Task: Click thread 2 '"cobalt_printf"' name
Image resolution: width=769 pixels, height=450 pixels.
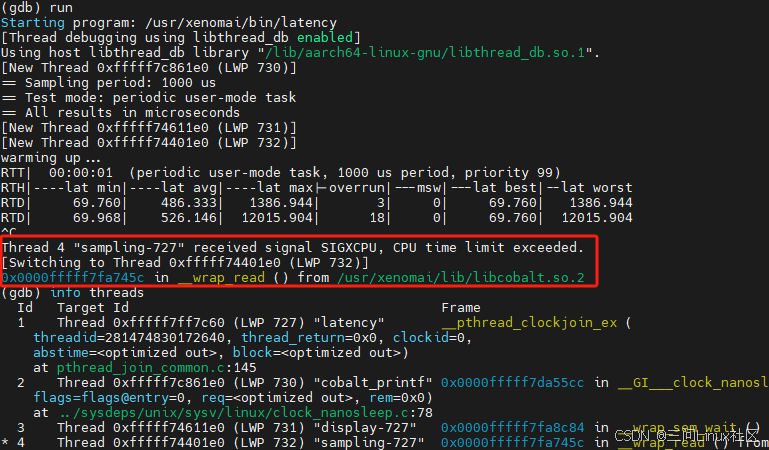Action: tap(373, 383)
